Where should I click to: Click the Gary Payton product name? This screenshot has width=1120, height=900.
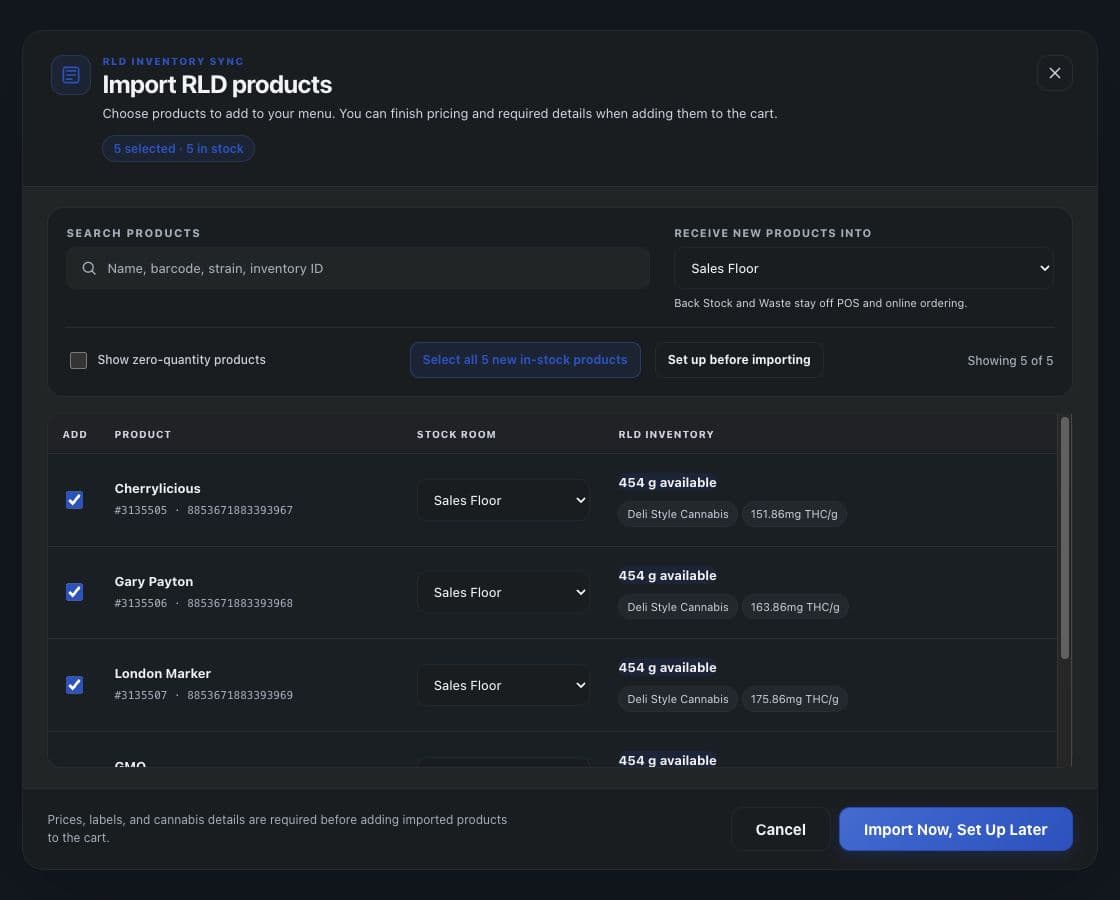pyautogui.click(x=154, y=581)
